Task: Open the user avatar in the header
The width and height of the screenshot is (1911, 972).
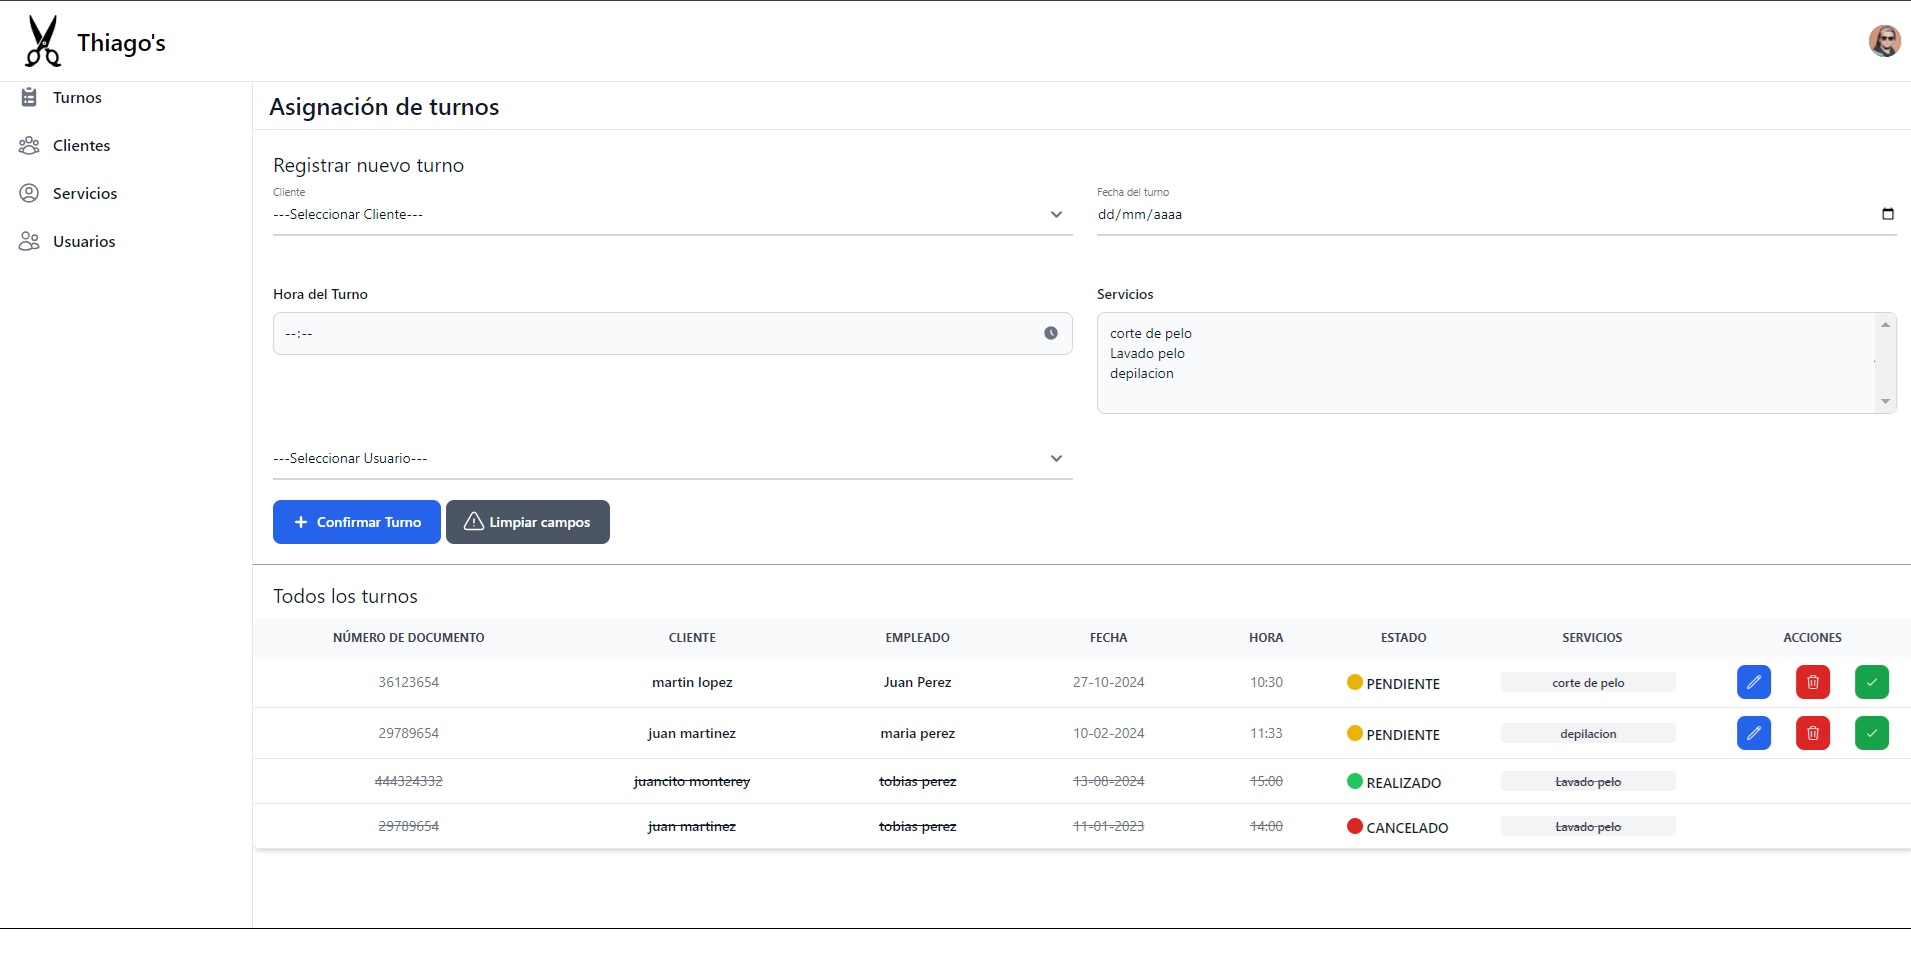Action: pyautogui.click(x=1885, y=41)
